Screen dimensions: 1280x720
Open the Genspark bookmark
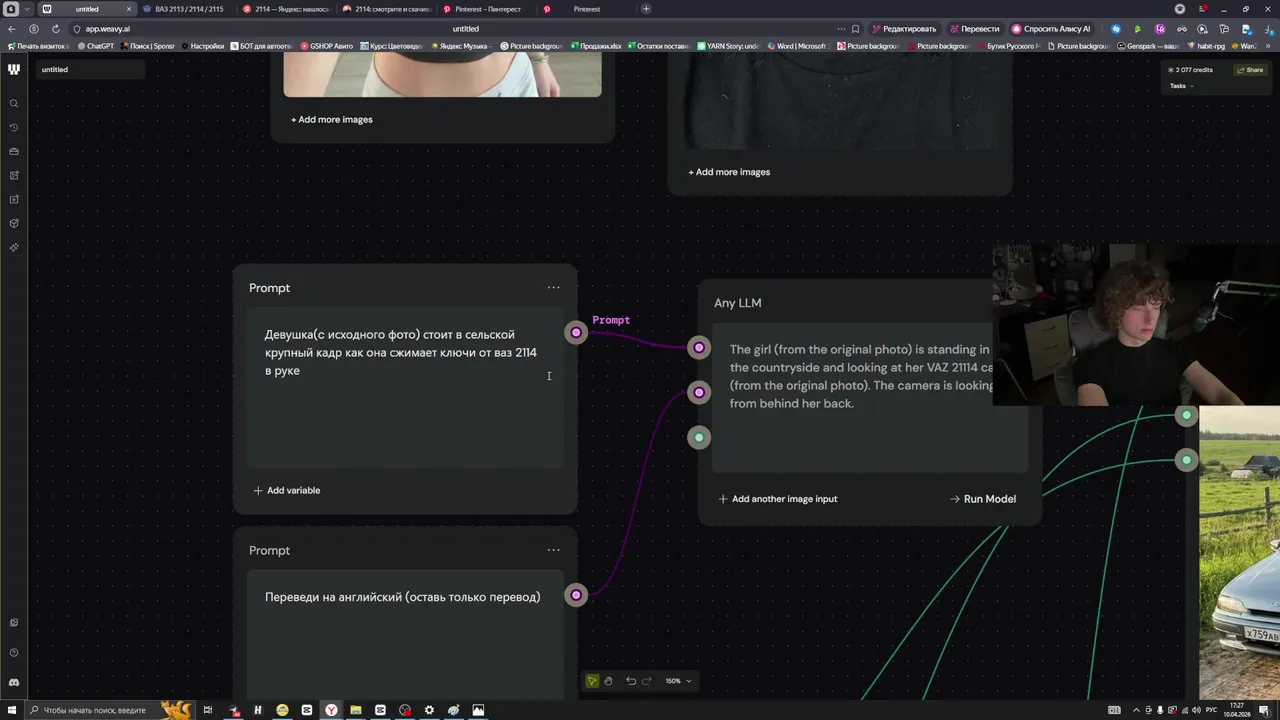(x=1148, y=46)
